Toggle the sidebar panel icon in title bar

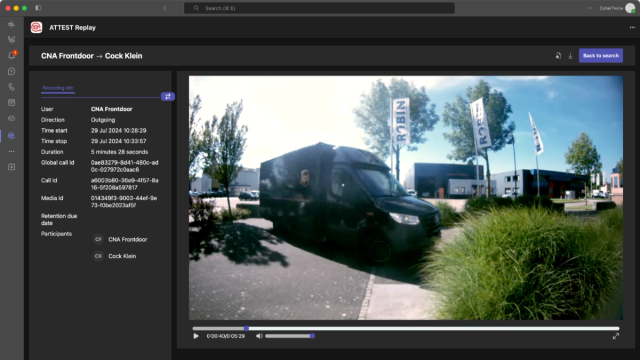[38, 8]
